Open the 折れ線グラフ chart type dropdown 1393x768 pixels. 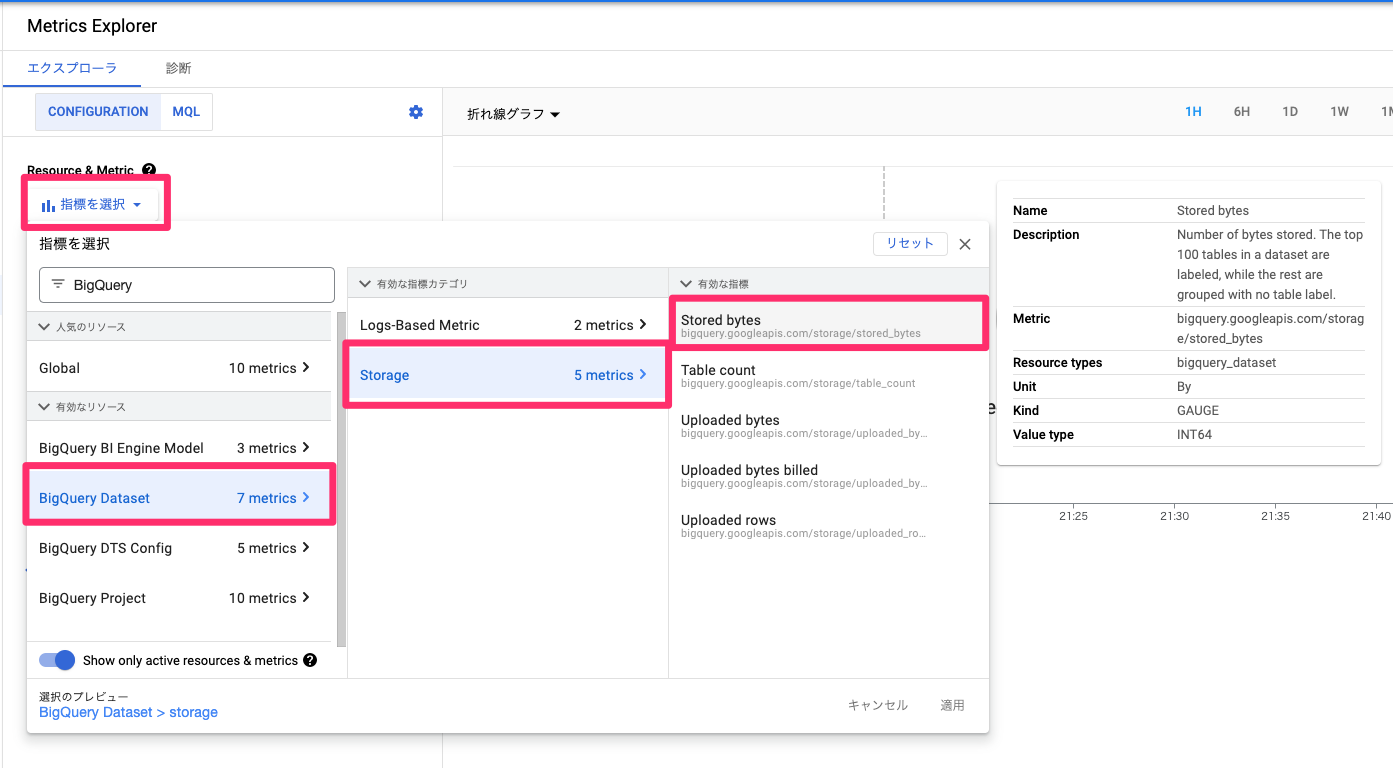[x=513, y=114]
